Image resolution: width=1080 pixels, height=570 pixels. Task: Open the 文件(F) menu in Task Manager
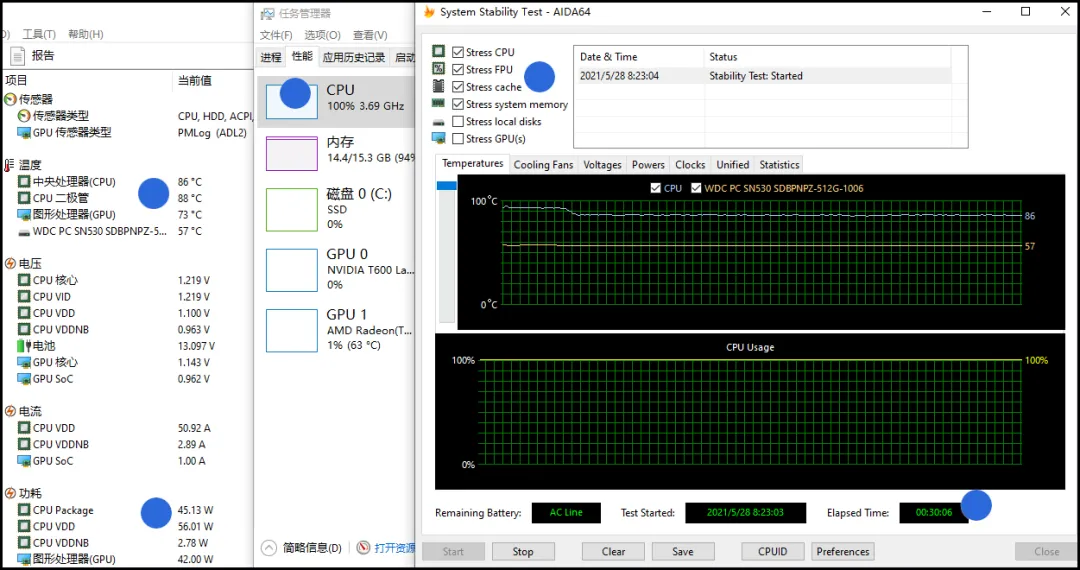coord(276,35)
